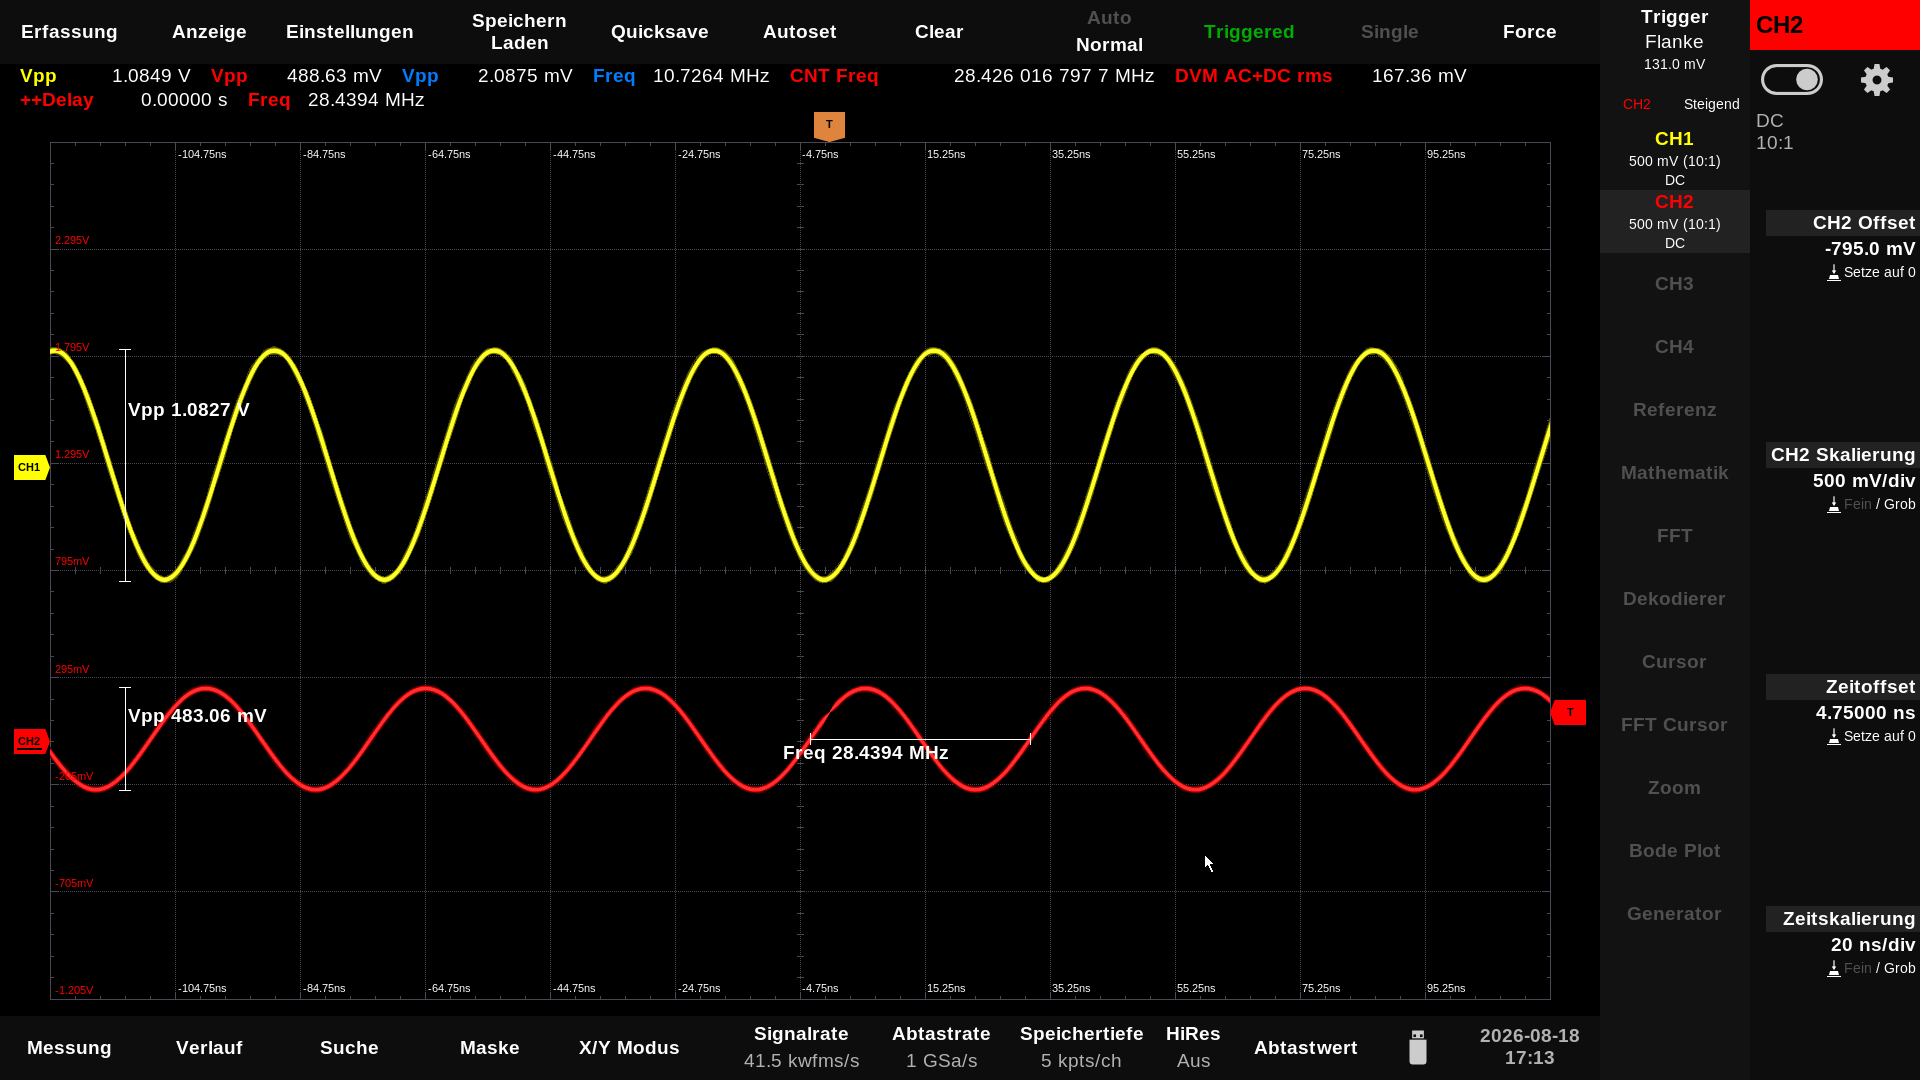Viewport: 1920px width, 1080px height.
Task: Open the Messung menu
Action: [x=69, y=1048]
